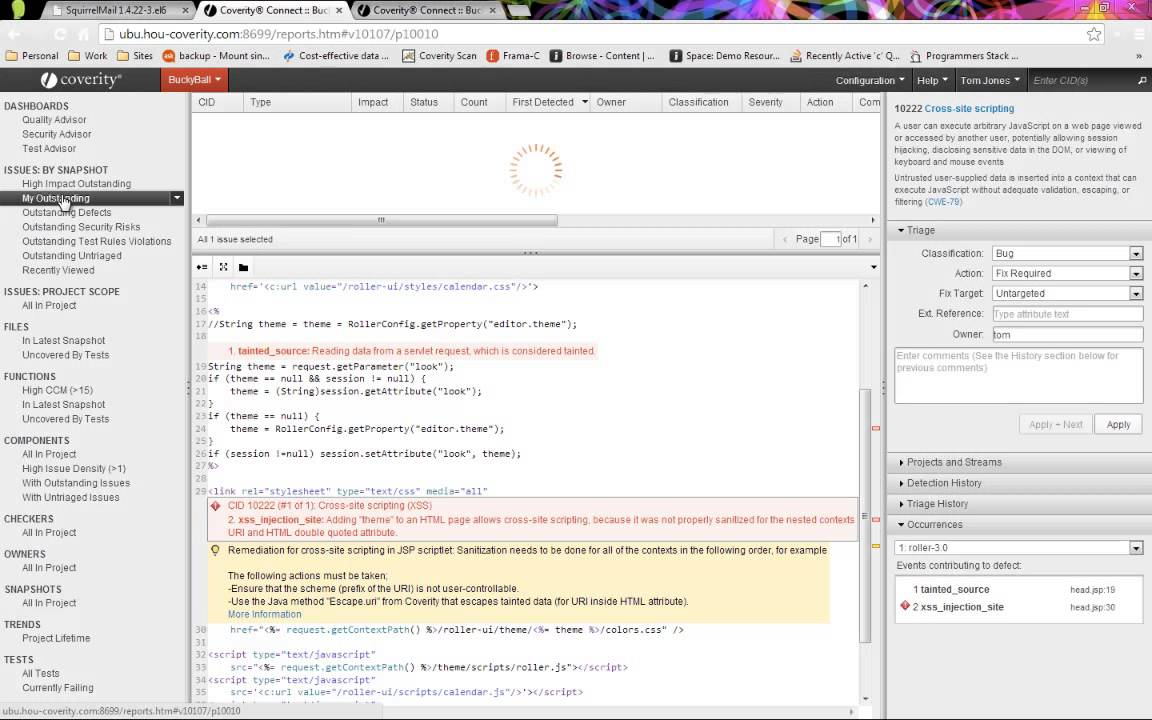The width and height of the screenshot is (1152, 720).
Task: Click the expand source view icon
Action: (x=223, y=267)
